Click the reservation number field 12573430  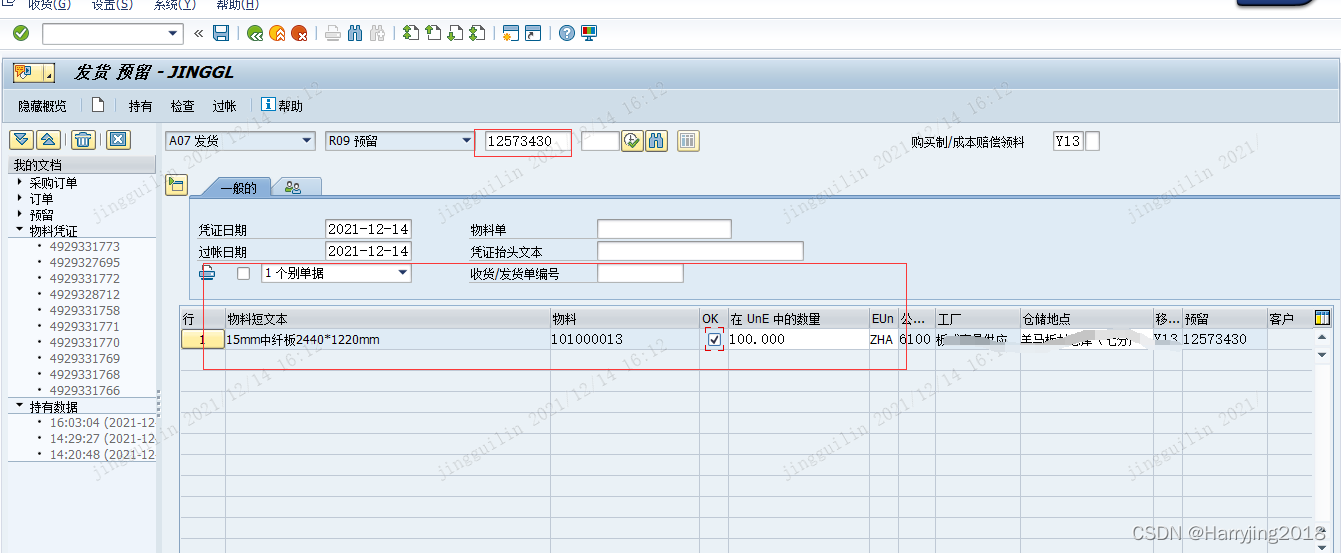pos(527,141)
